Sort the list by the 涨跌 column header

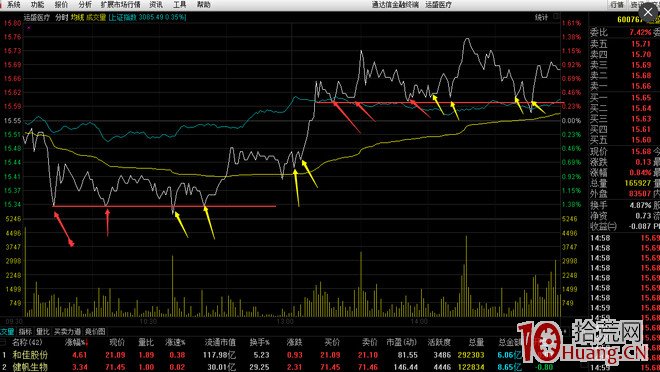coord(294,343)
